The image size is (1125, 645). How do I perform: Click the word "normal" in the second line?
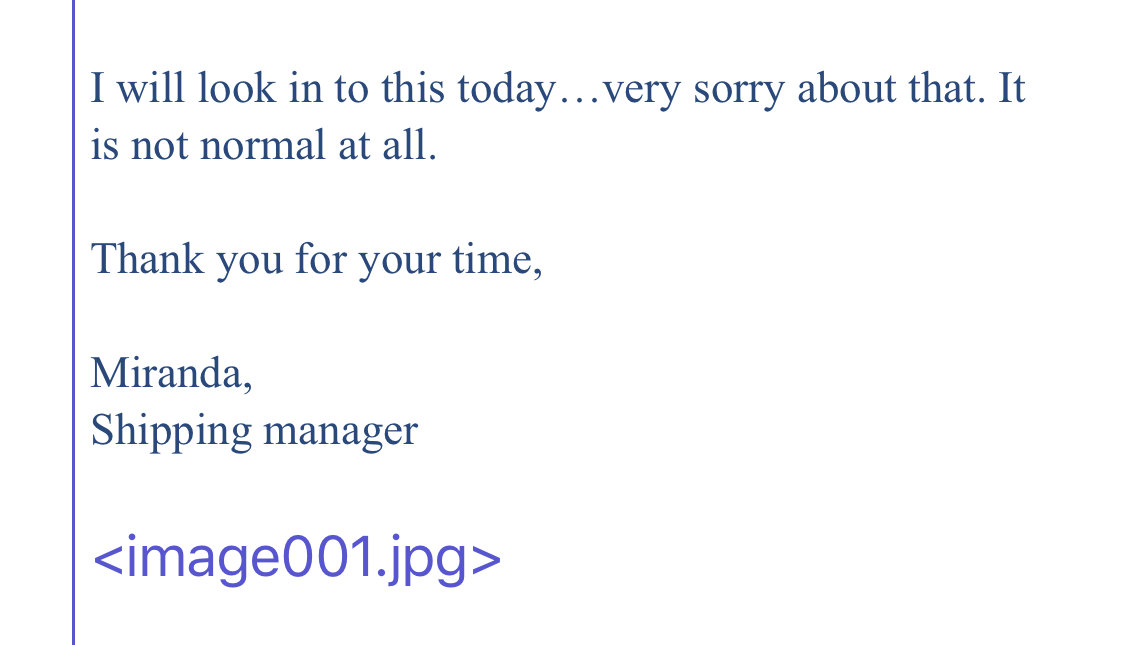coord(263,146)
